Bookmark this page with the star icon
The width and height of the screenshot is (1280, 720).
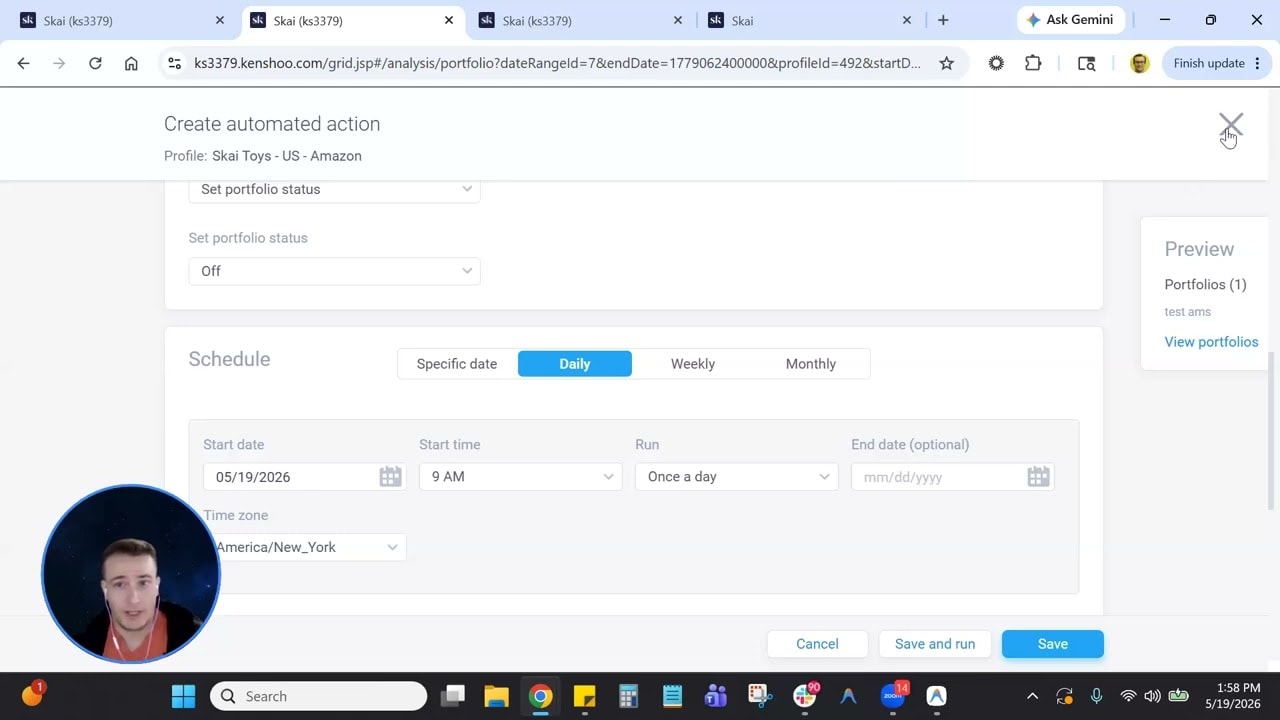point(946,63)
